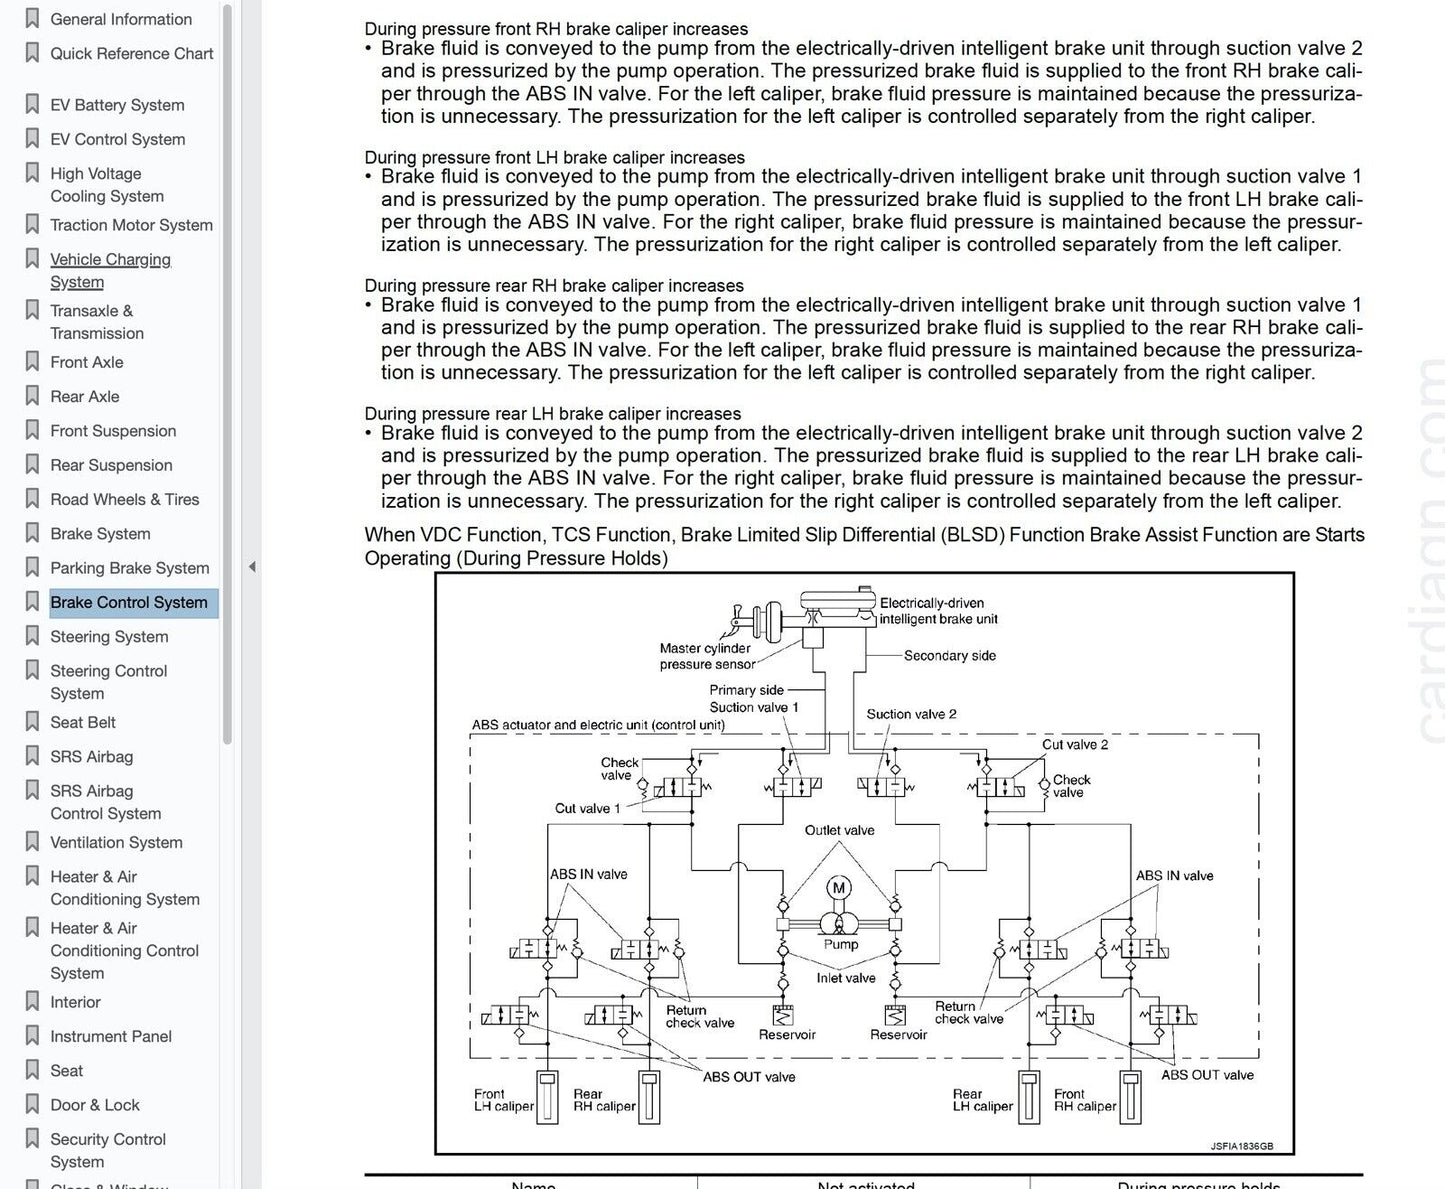
Task: Click bookmark icon beside Road Wheels & Tires
Action: click(32, 498)
